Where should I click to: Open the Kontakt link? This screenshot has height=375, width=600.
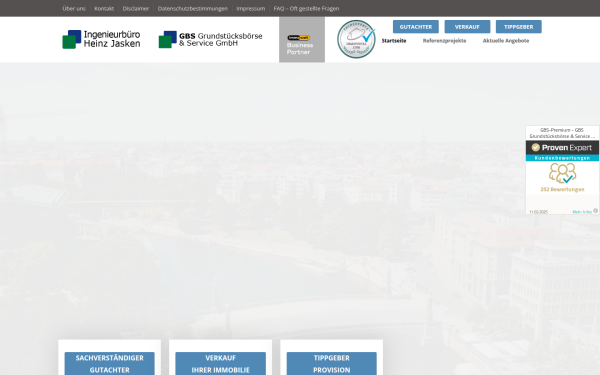[x=104, y=8]
